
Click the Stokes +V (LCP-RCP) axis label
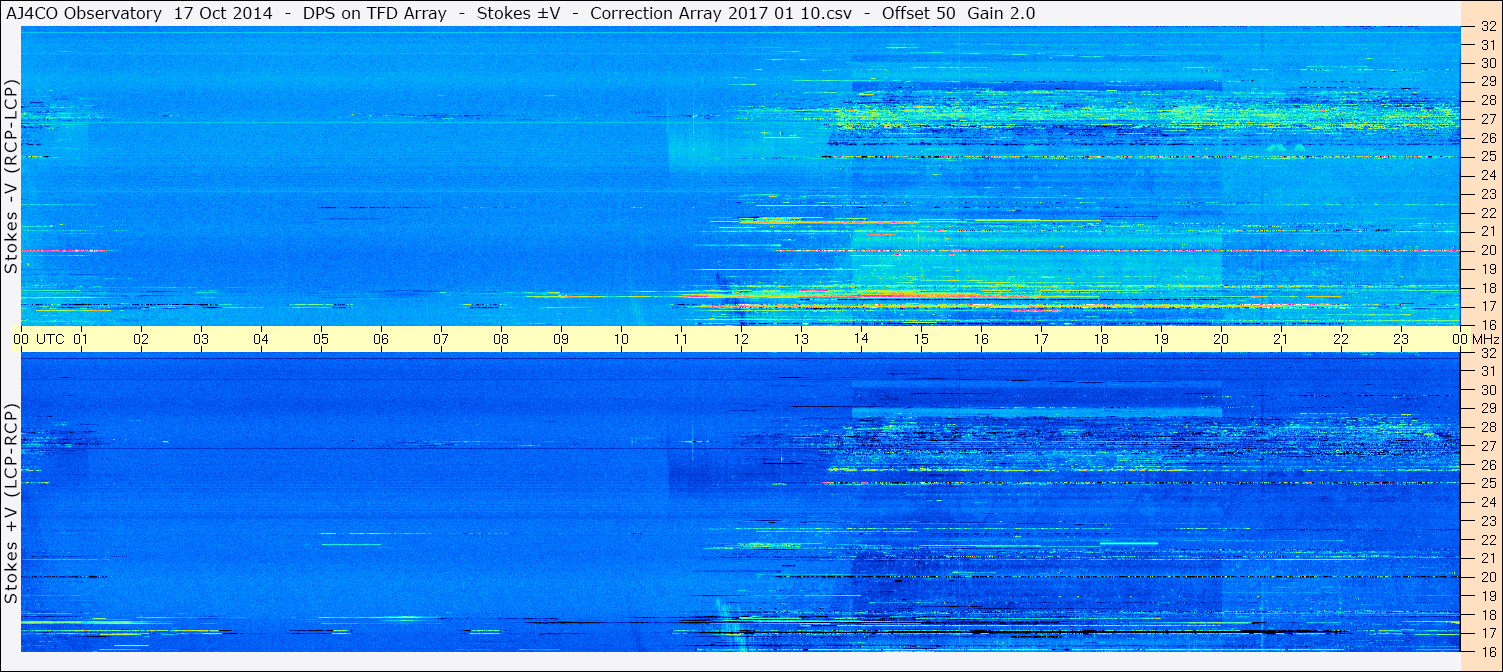pyautogui.click(x=11, y=505)
